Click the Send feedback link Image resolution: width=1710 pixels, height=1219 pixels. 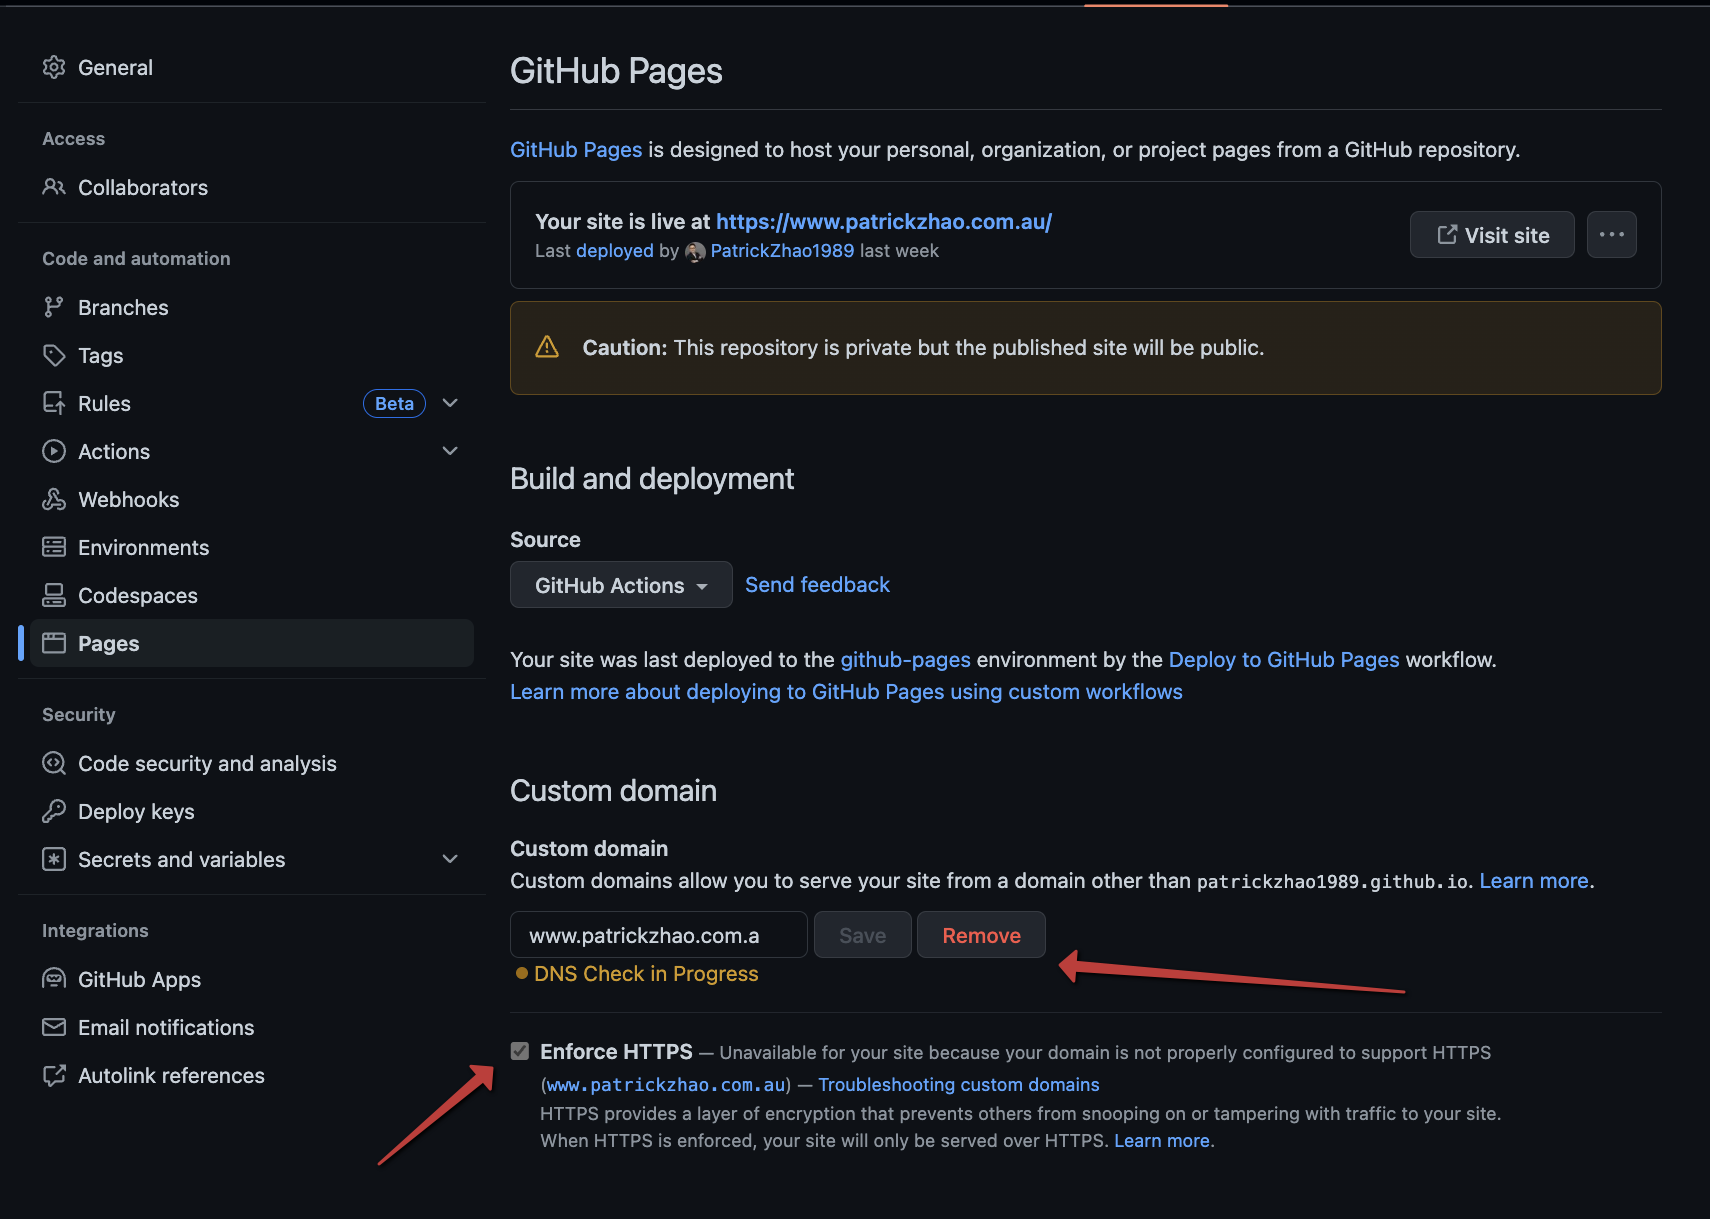[817, 585]
